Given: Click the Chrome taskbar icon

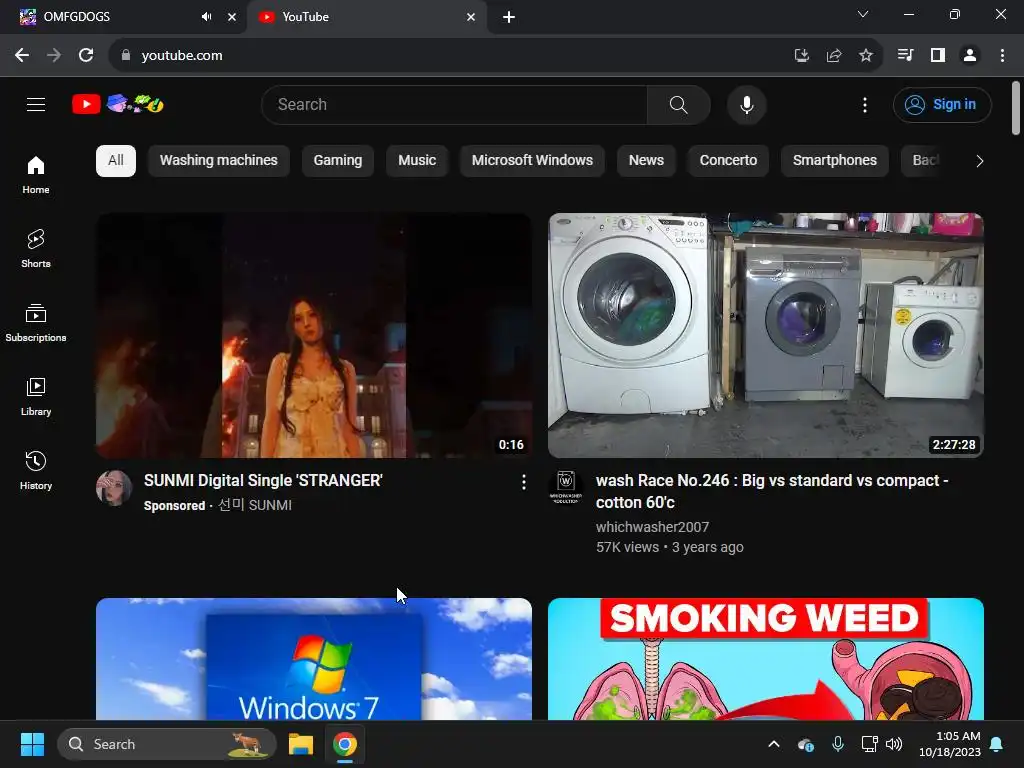Looking at the screenshot, I should pyautogui.click(x=345, y=744).
